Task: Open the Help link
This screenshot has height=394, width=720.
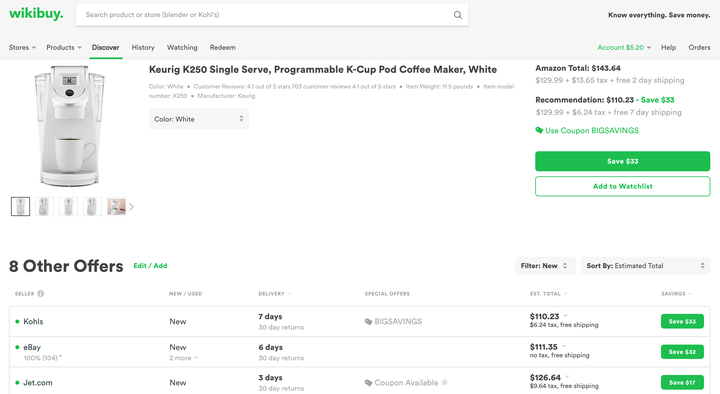Action: [x=669, y=47]
